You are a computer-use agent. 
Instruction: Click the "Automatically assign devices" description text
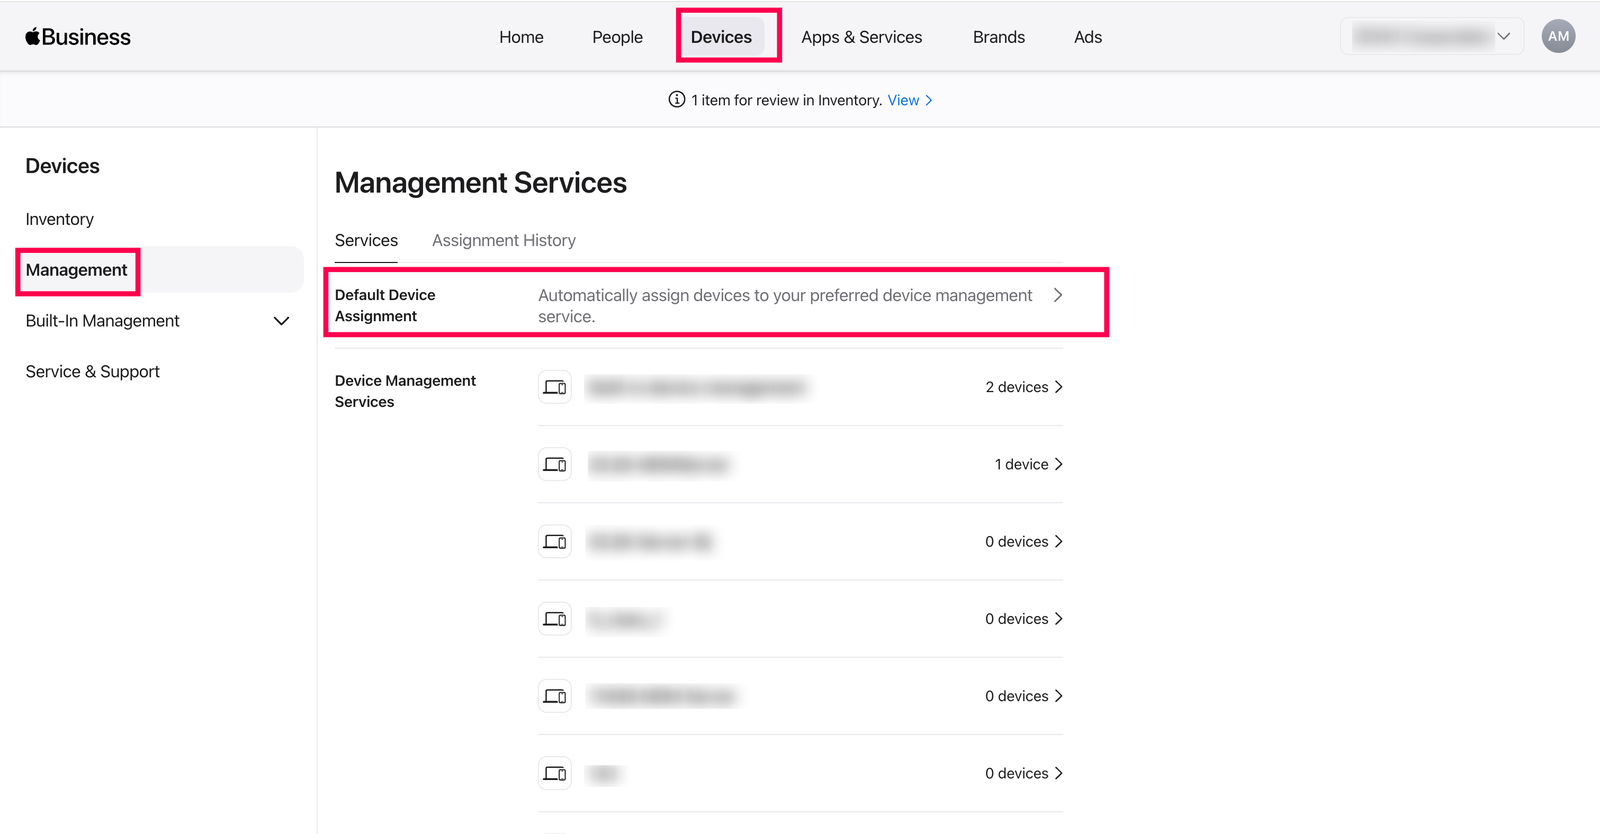tap(785, 306)
